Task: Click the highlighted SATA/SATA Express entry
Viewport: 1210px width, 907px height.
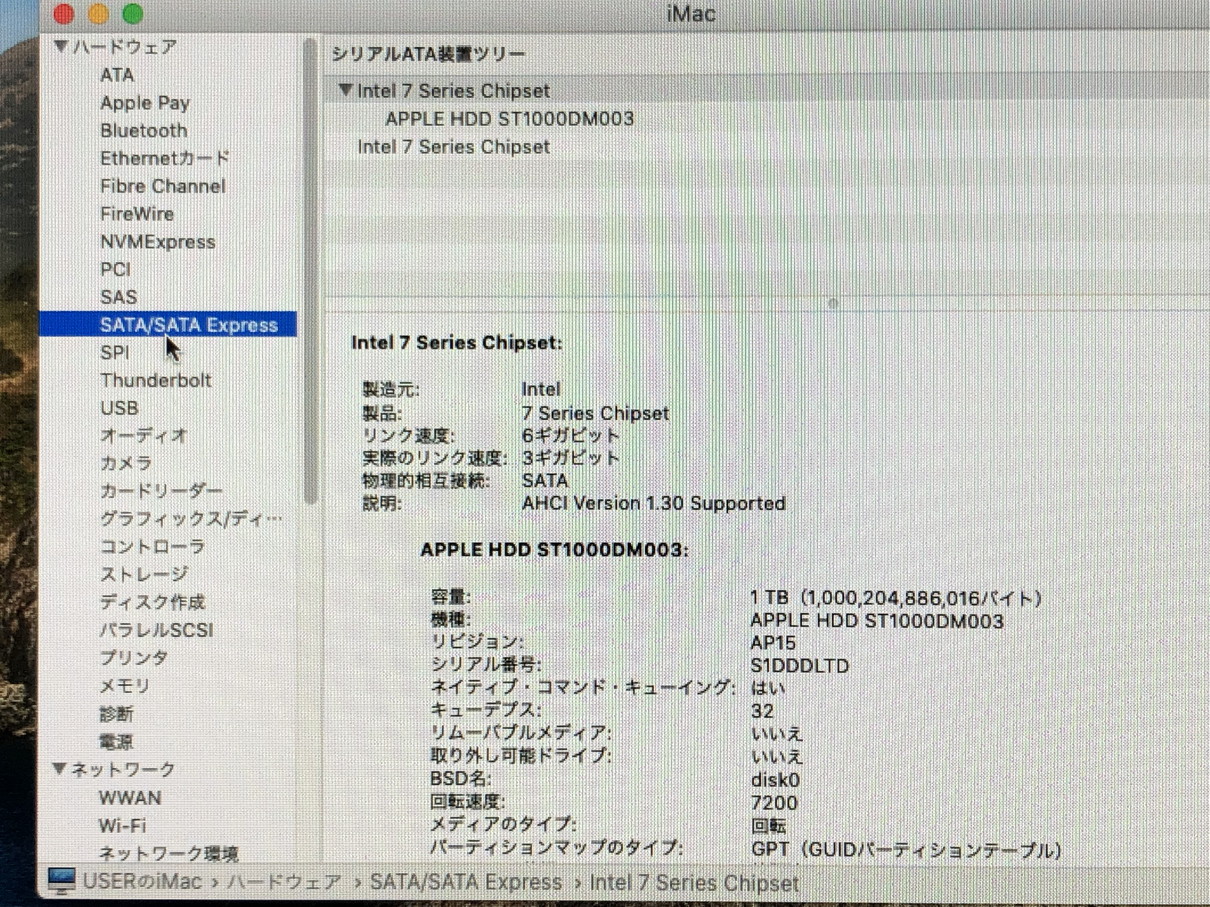Action: (168, 325)
